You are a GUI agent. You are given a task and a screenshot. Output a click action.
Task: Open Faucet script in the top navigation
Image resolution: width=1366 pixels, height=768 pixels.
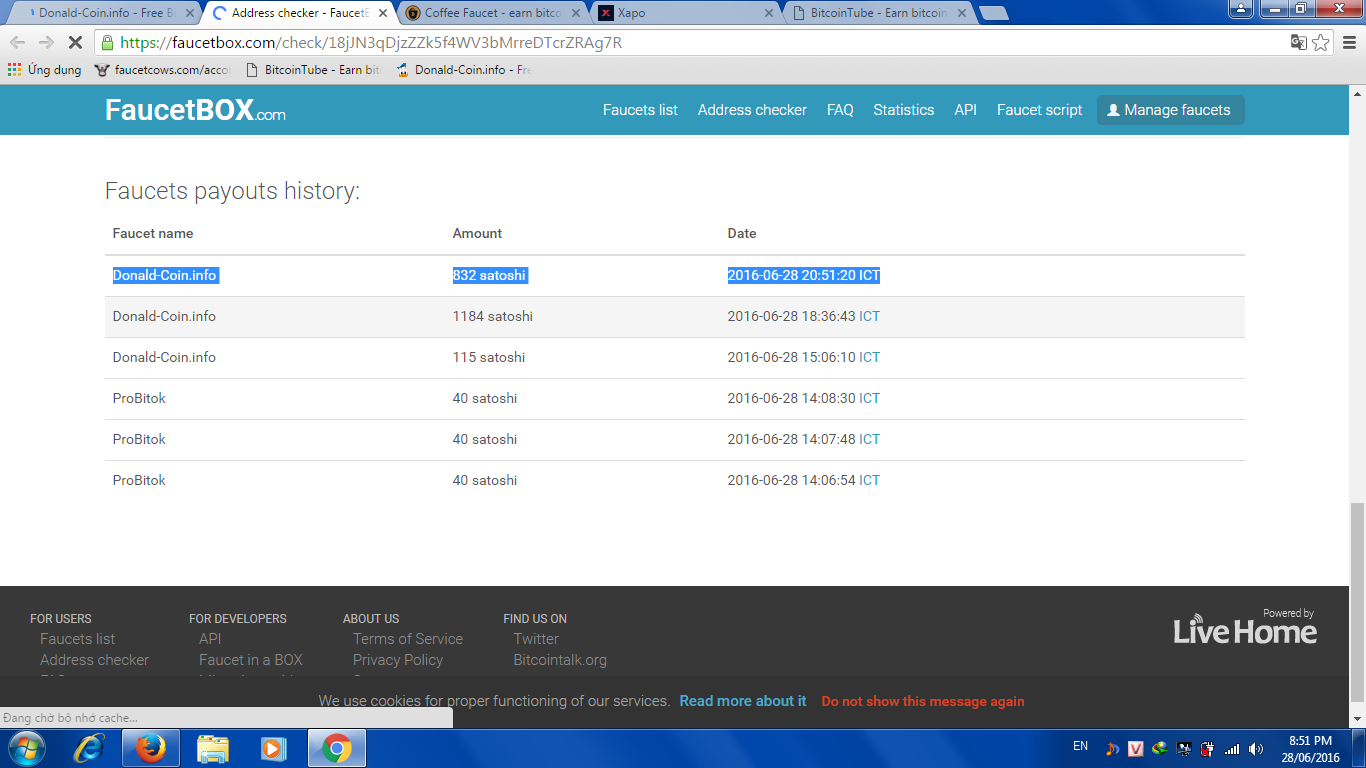[x=1040, y=110]
